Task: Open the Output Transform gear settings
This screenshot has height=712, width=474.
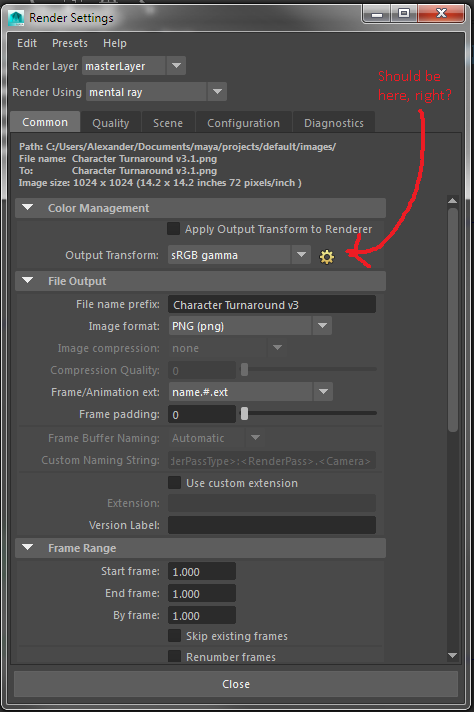Action: pos(326,257)
